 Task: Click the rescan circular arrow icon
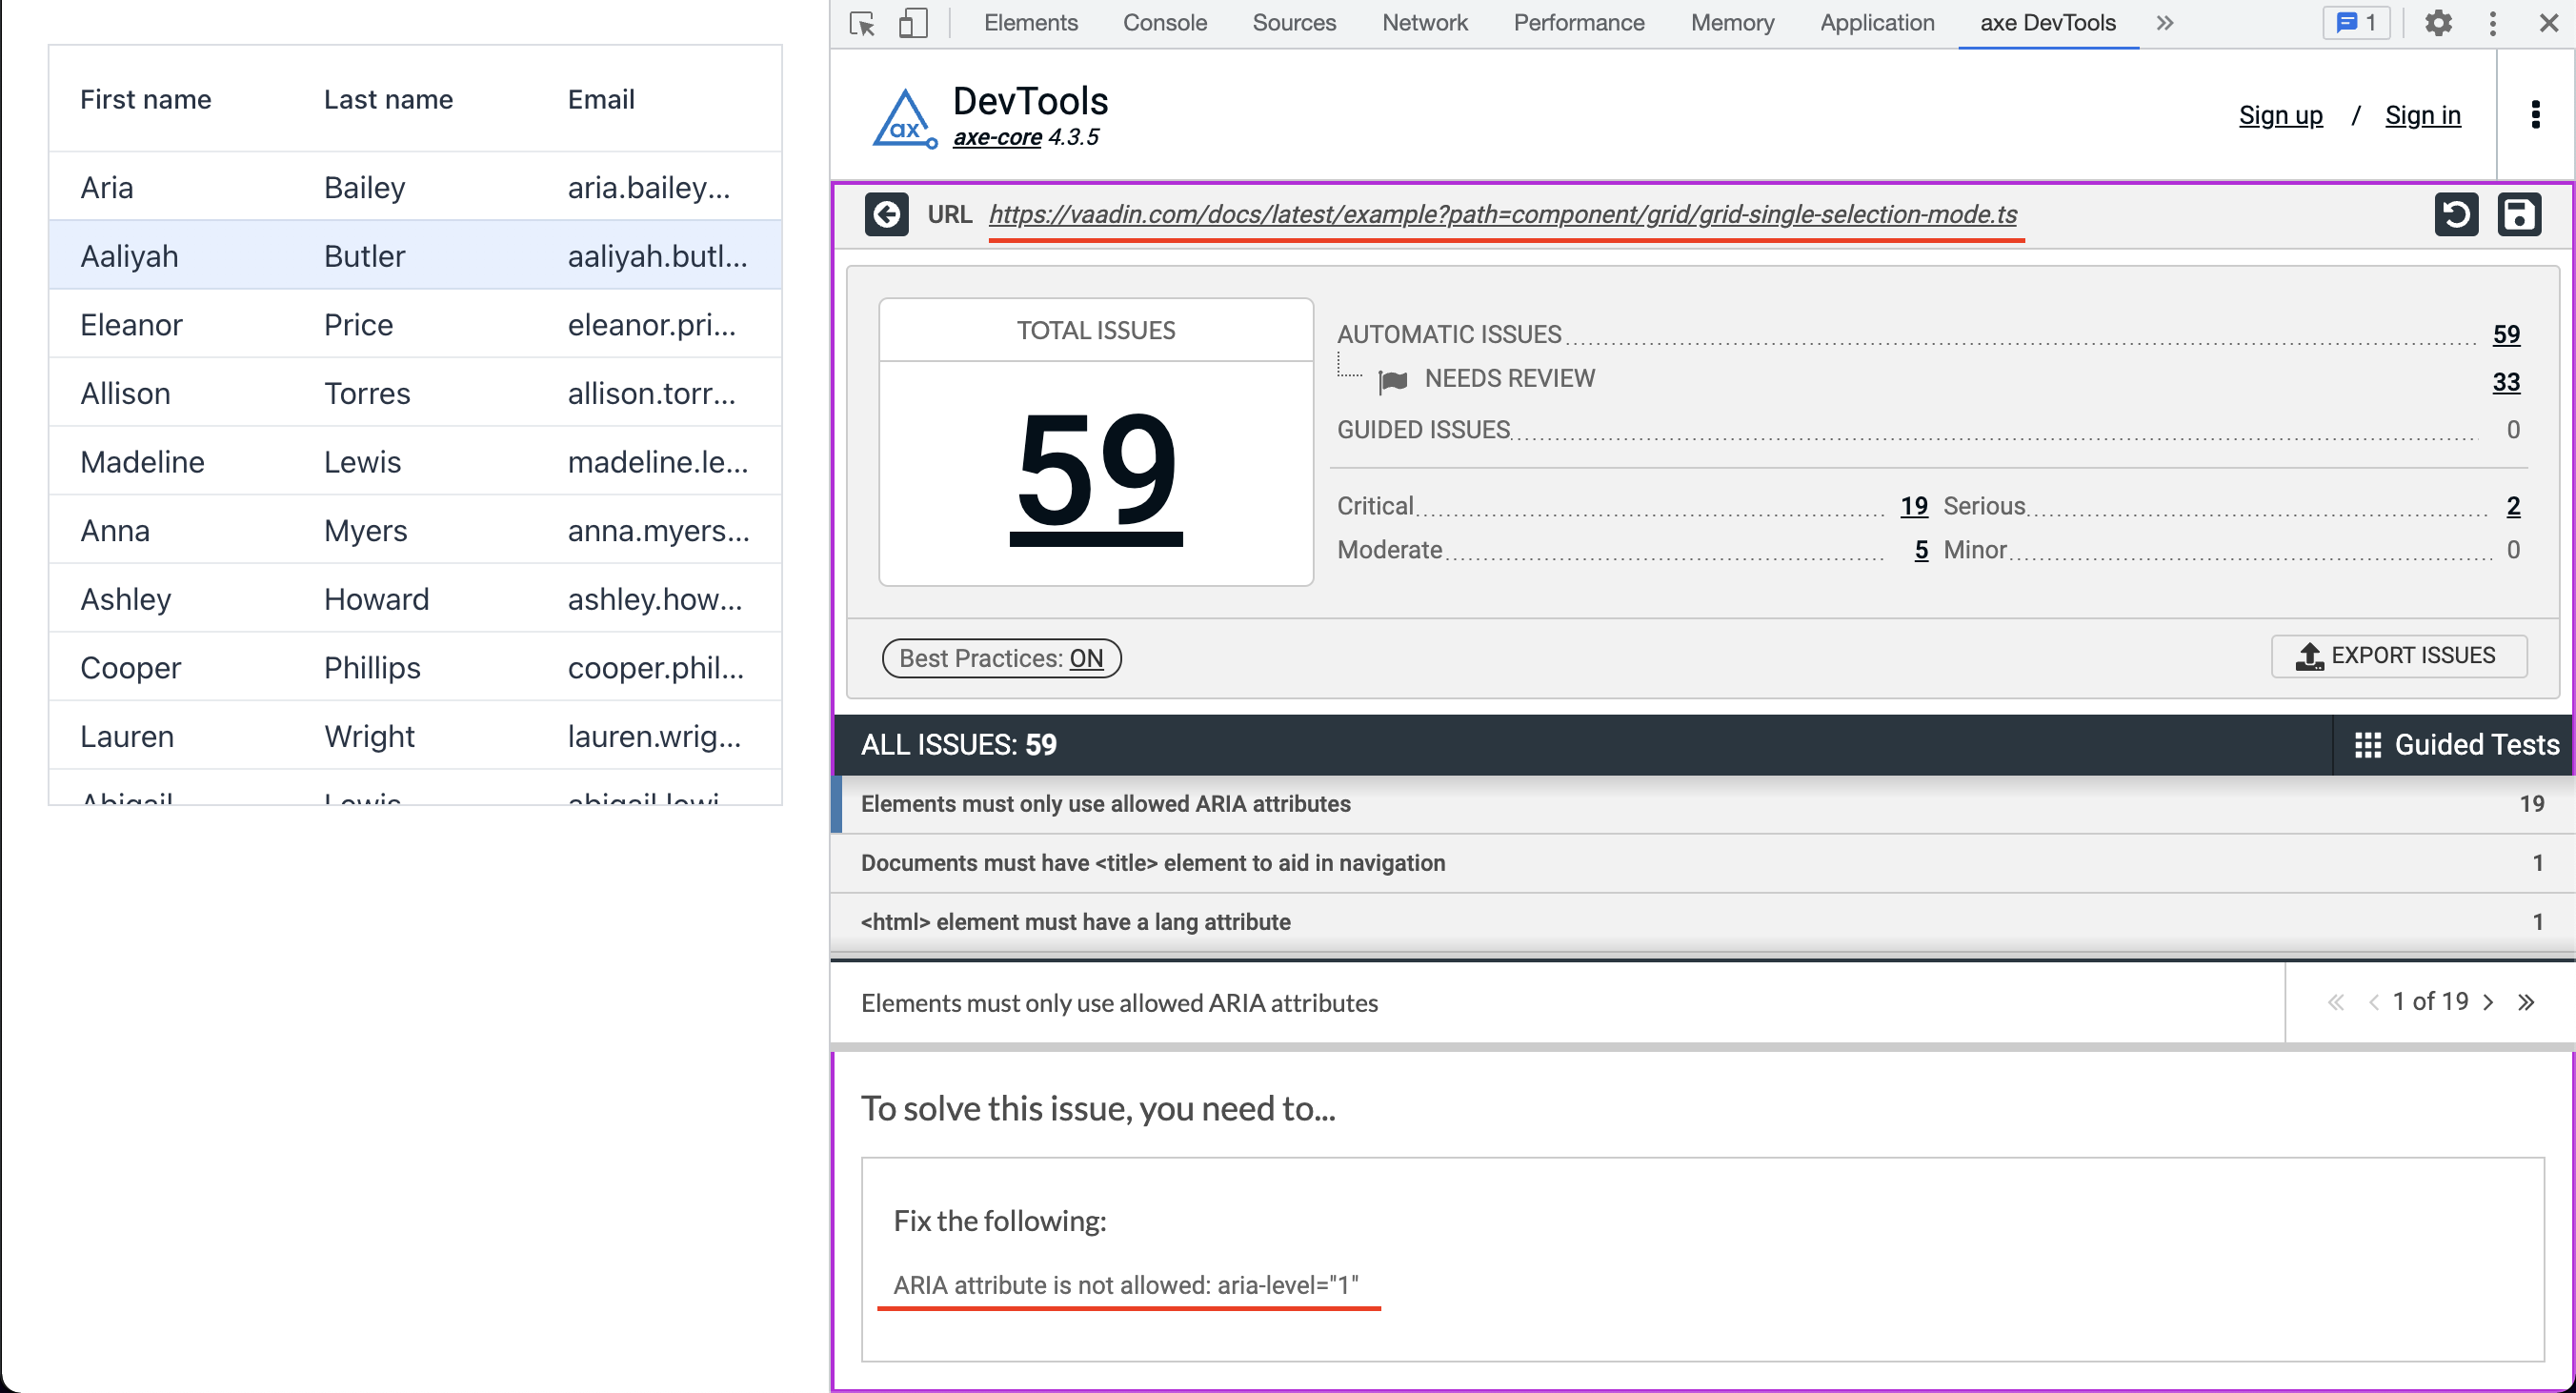pyautogui.click(x=2458, y=214)
